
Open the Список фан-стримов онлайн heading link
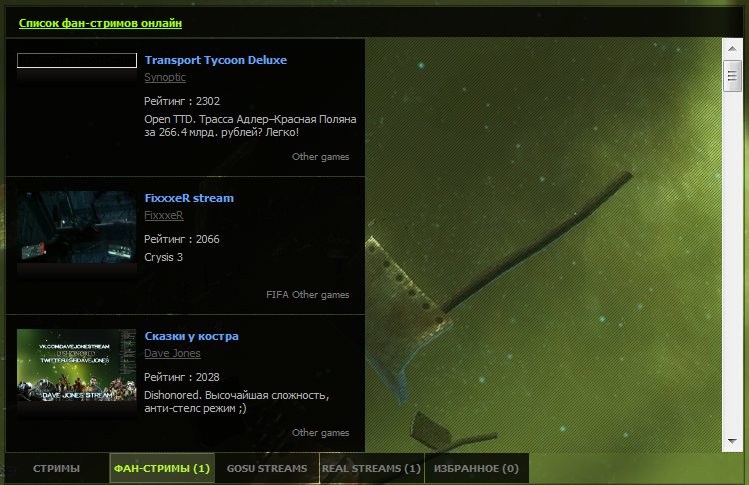point(100,23)
